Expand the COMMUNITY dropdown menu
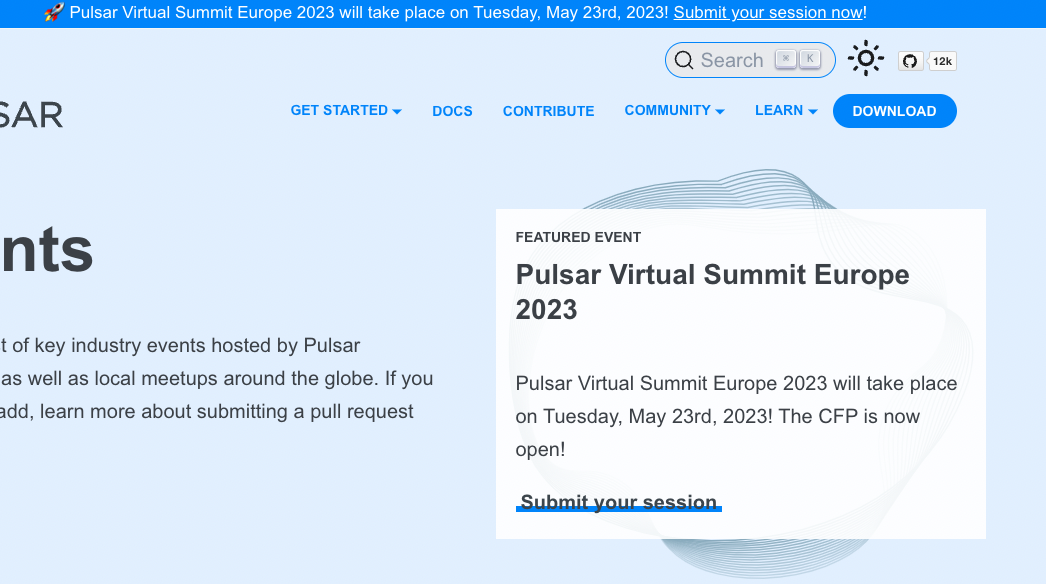Image resolution: width=1046 pixels, height=584 pixels. point(674,111)
